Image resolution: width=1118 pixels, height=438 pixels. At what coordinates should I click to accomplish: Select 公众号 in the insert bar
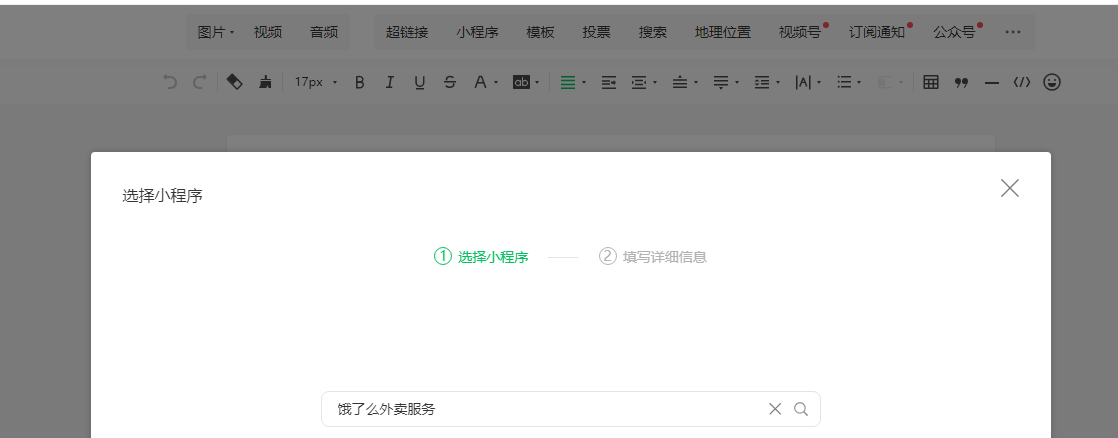[x=954, y=32]
